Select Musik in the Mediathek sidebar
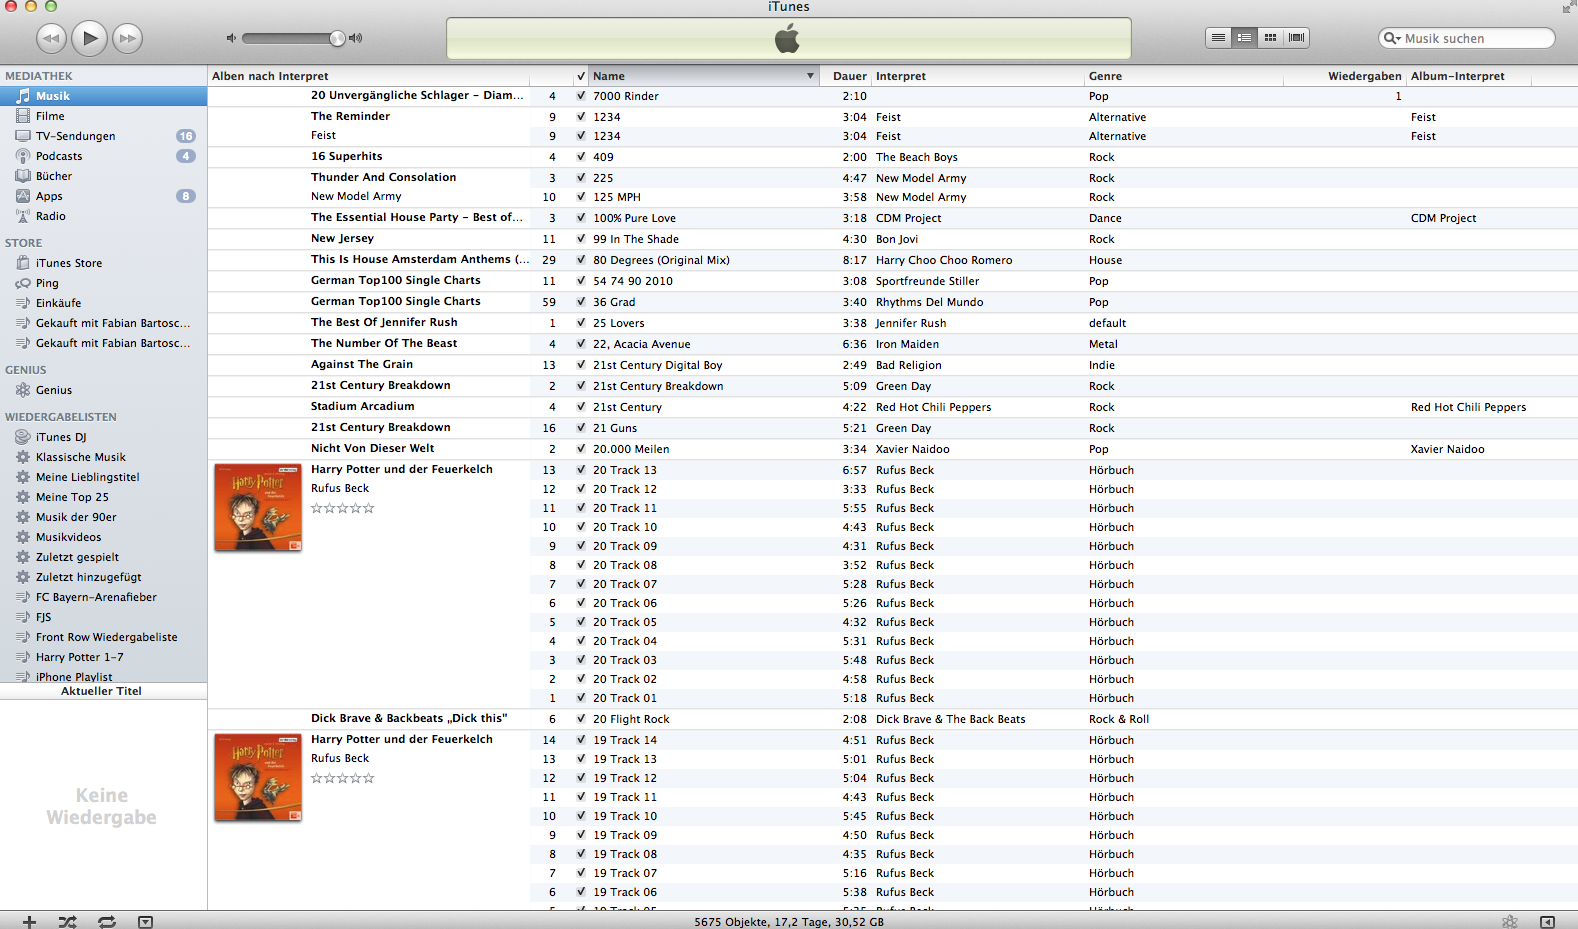Viewport: 1578px width, 929px height. 103,96
